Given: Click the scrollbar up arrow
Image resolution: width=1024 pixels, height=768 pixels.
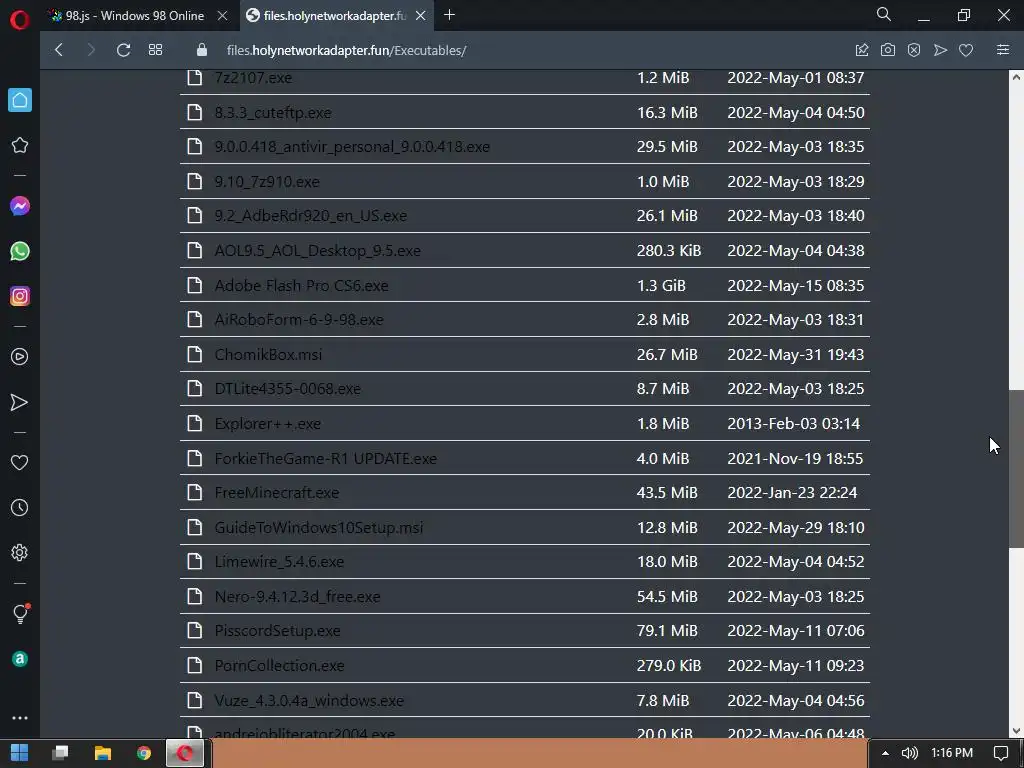Looking at the screenshot, I should click(1016, 78).
